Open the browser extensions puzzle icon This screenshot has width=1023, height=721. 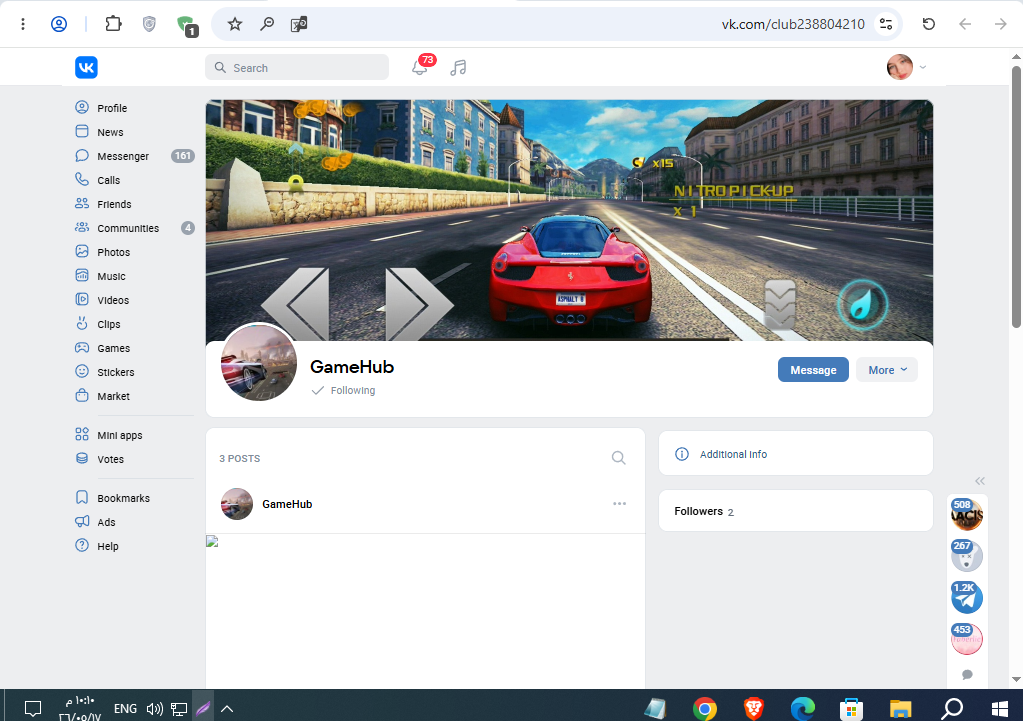(114, 24)
